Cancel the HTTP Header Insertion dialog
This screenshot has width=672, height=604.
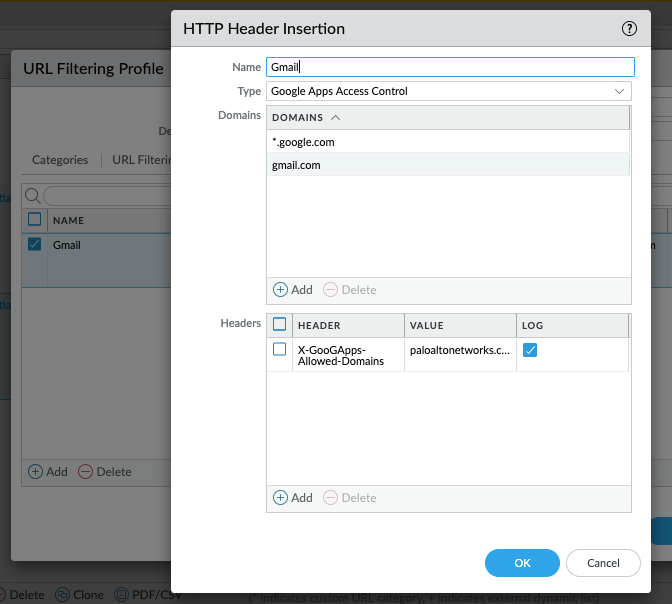603,563
